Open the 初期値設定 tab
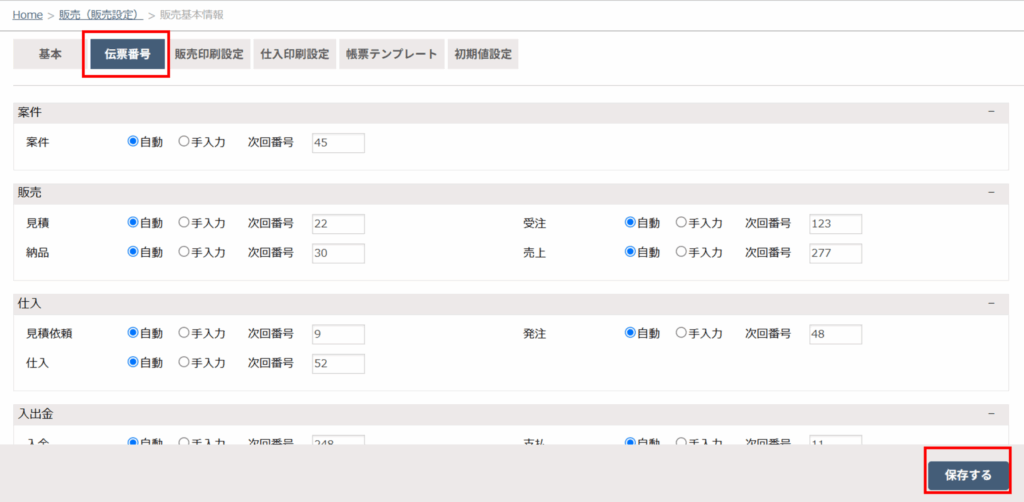 pos(482,55)
